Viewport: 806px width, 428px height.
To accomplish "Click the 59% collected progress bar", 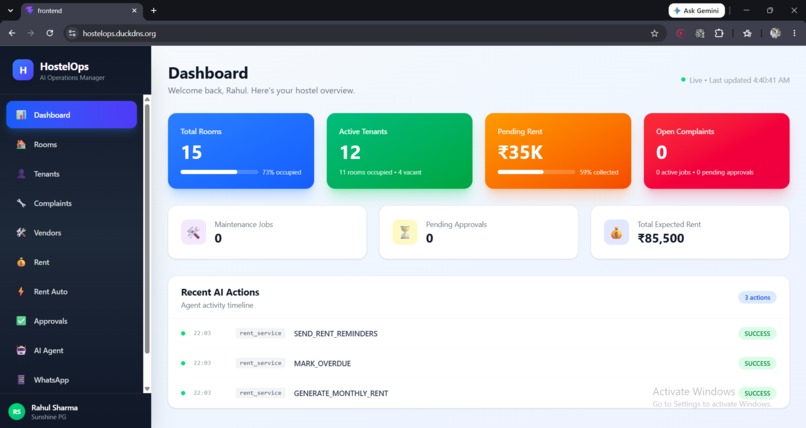I will [x=536, y=172].
